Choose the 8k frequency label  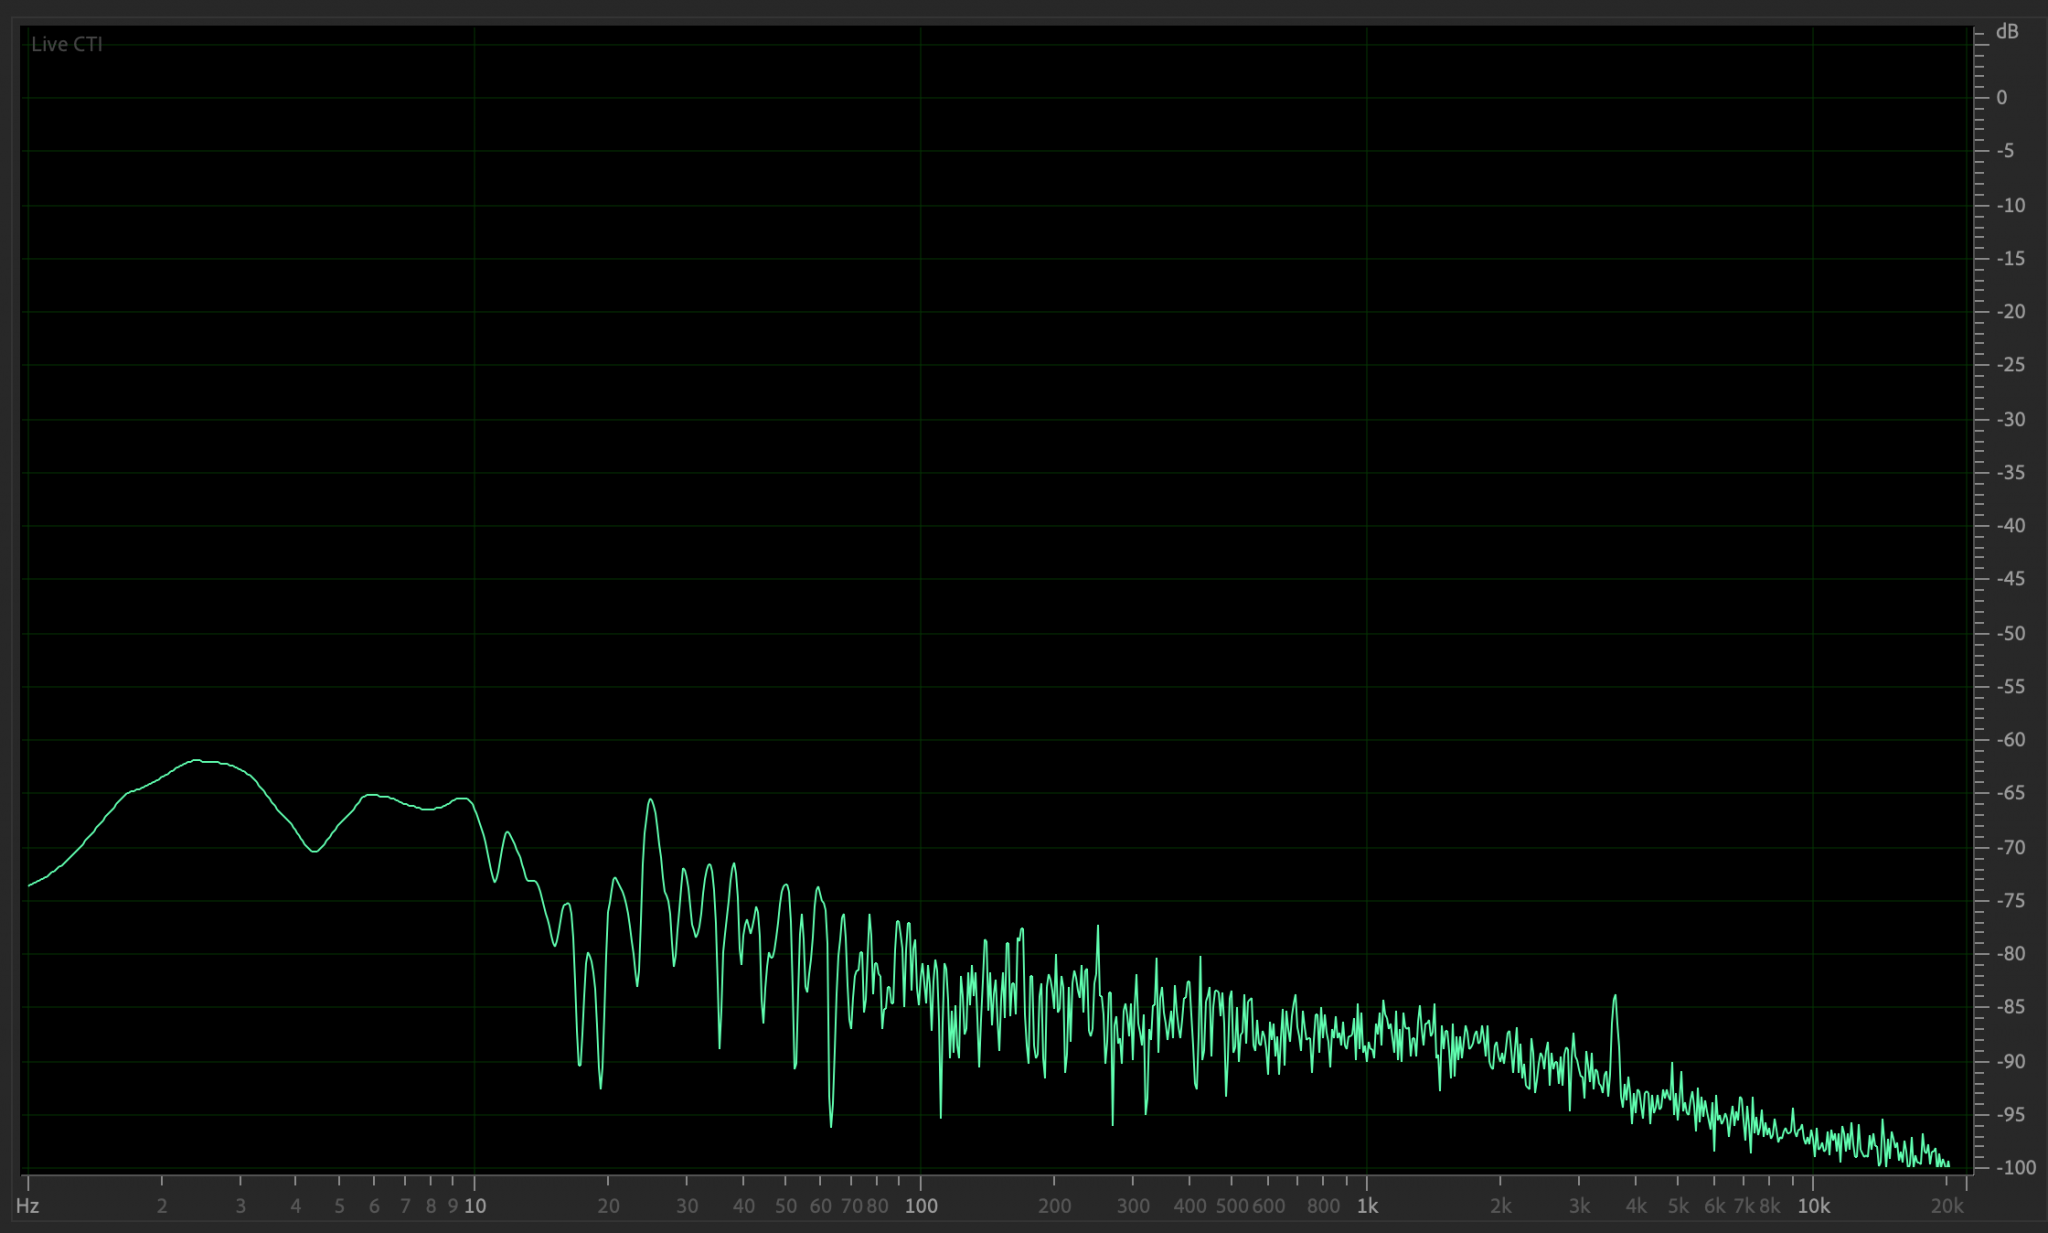[1770, 1206]
